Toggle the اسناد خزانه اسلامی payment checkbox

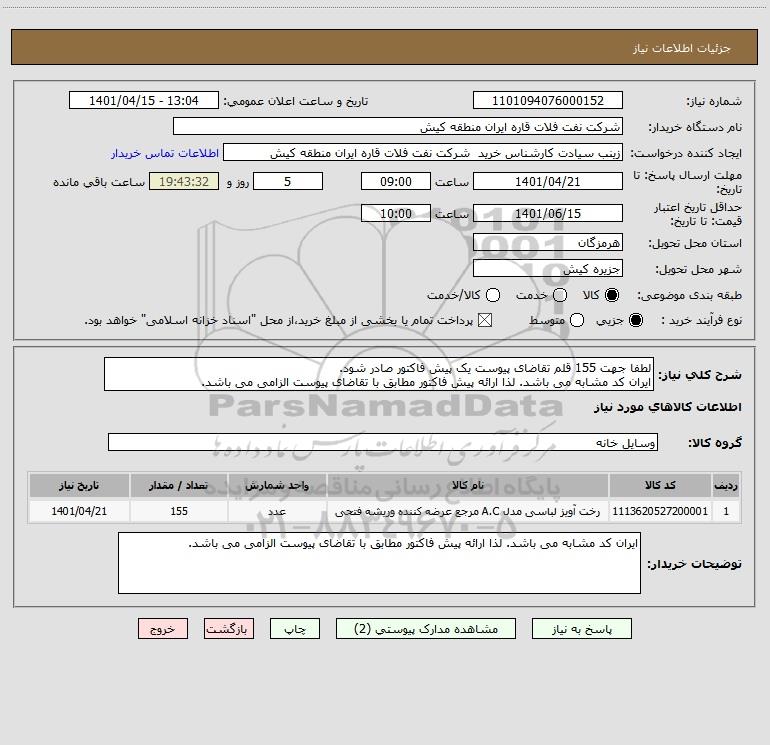[x=485, y=320]
